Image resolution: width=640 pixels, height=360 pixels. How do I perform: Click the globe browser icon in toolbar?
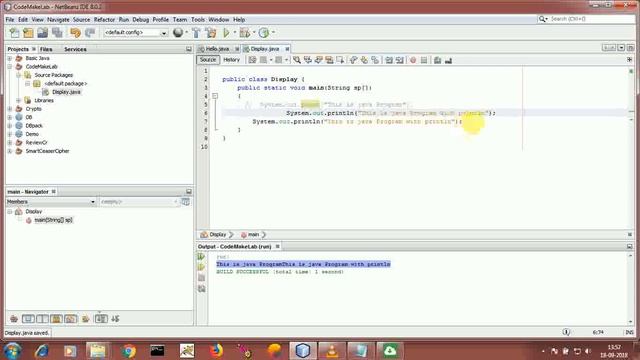click(x=178, y=33)
